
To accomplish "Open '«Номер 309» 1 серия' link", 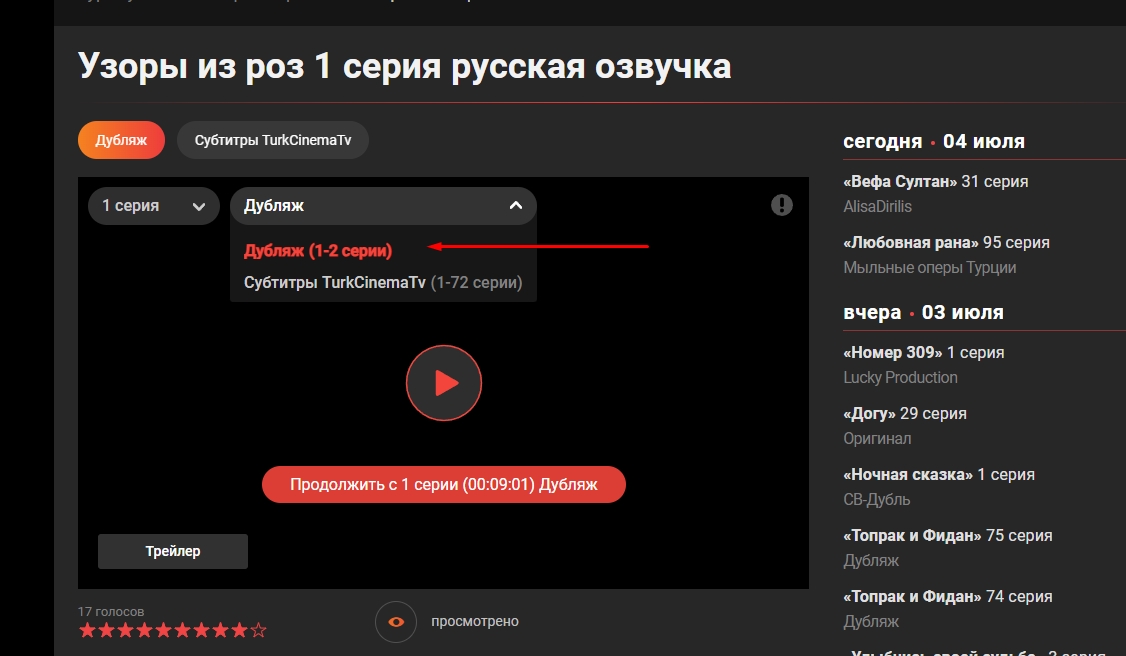I will [923, 352].
